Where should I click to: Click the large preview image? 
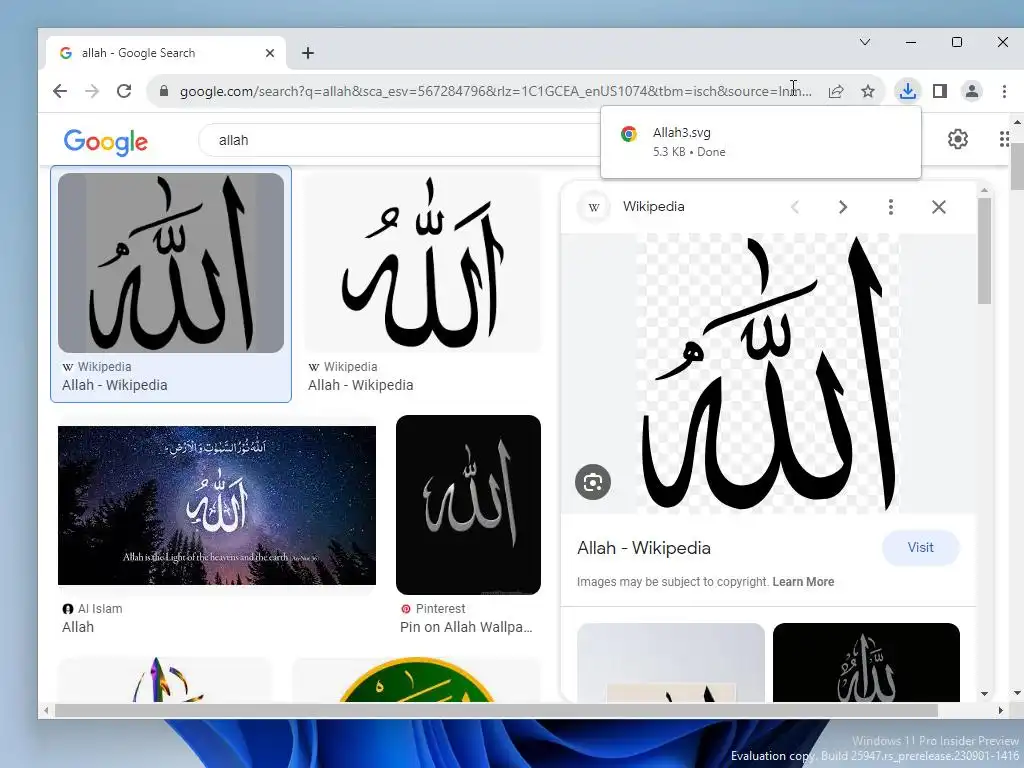(x=768, y=374)
